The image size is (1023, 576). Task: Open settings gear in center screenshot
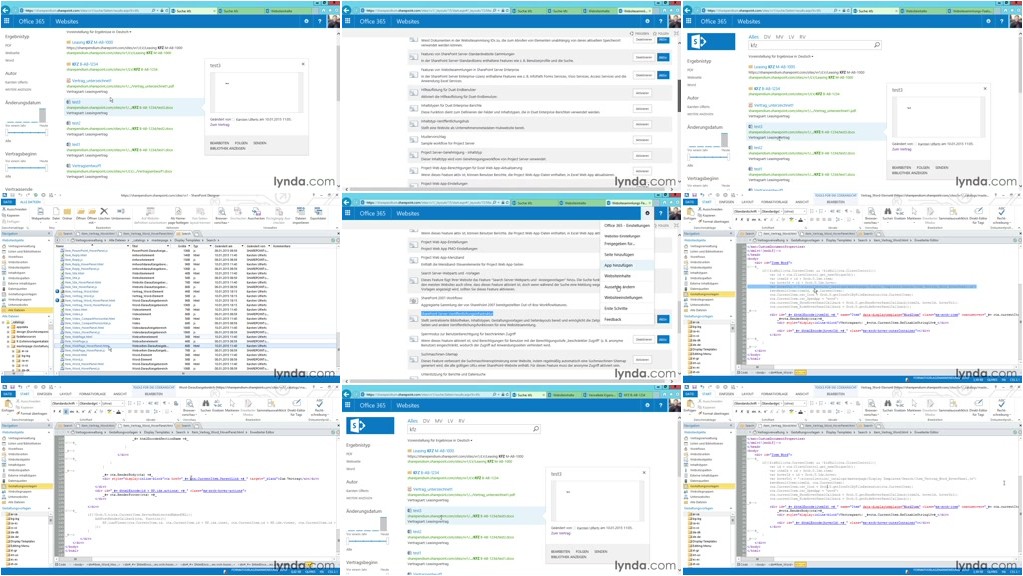click(x=647, y=213)
